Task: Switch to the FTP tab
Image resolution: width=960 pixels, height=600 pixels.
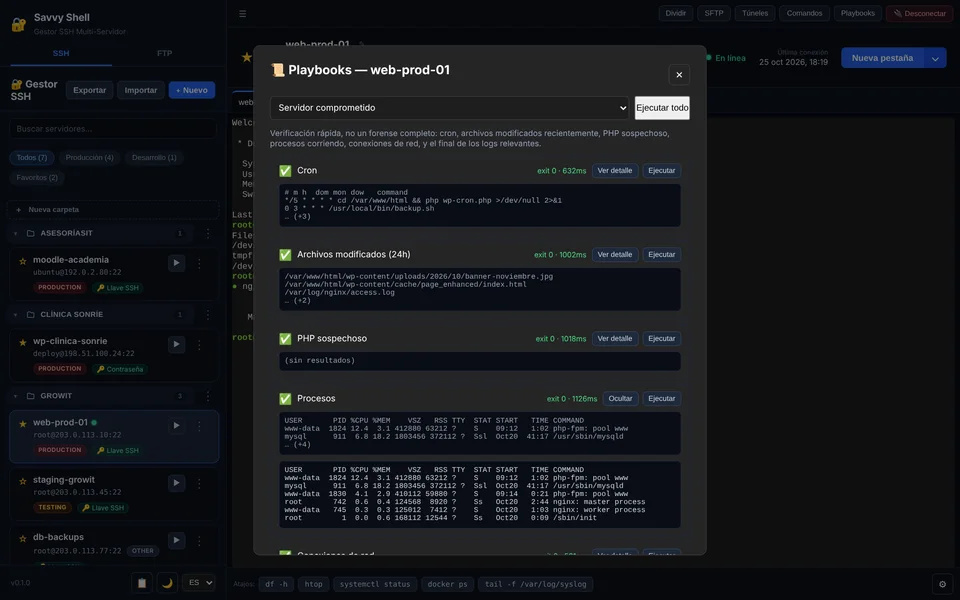Action: click(164, 53)
